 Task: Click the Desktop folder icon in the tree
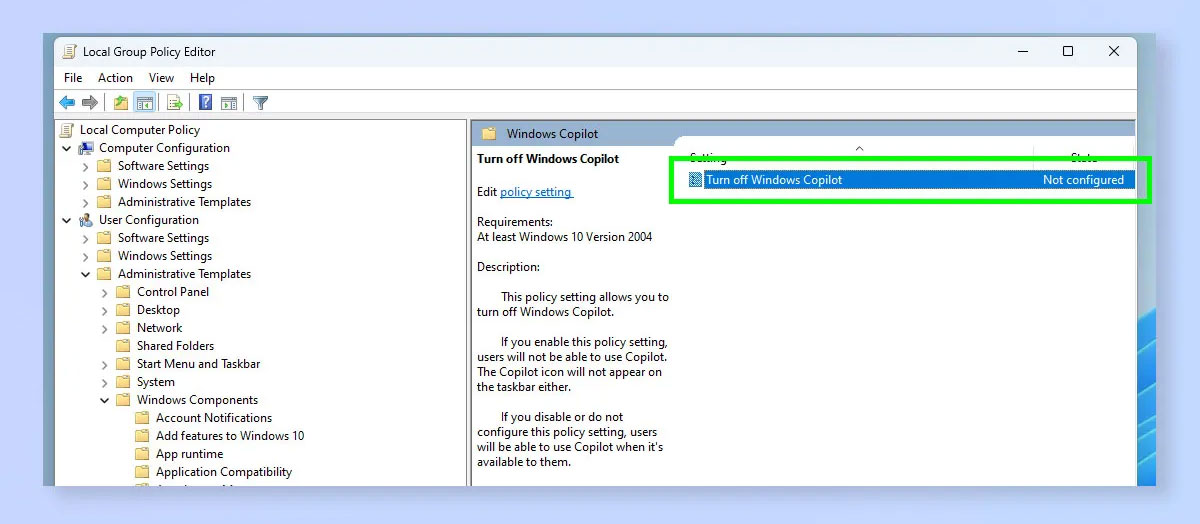(x=123, y=310)
